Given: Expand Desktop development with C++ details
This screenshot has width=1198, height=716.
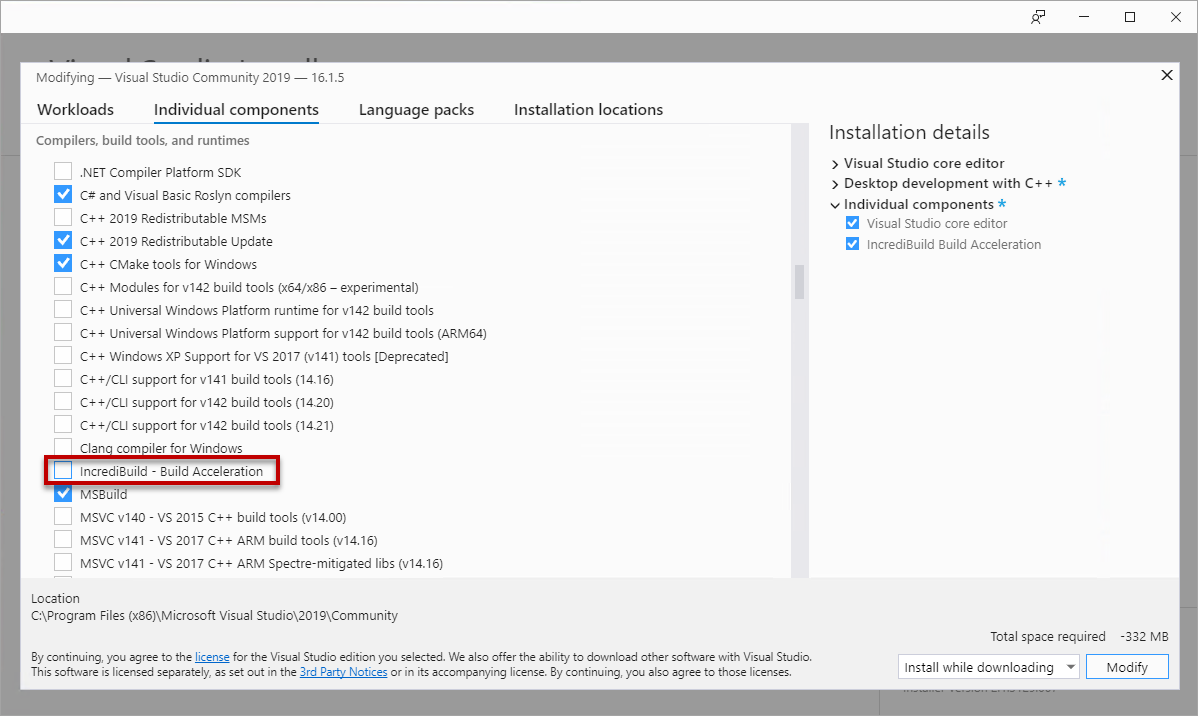Looking at the screenshot, I should pyautogui.click(x=835, y=184).
